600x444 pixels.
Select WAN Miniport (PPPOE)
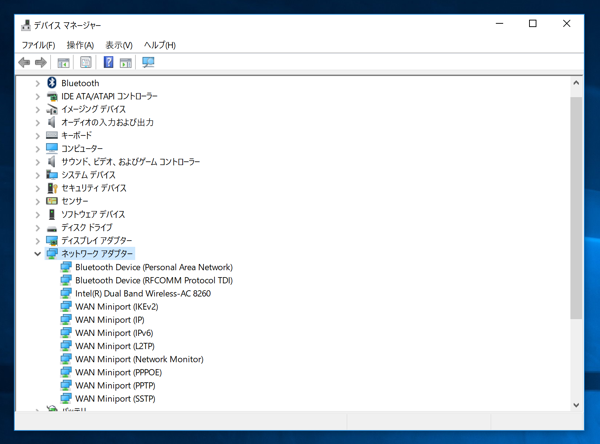(x=119, y=372)
